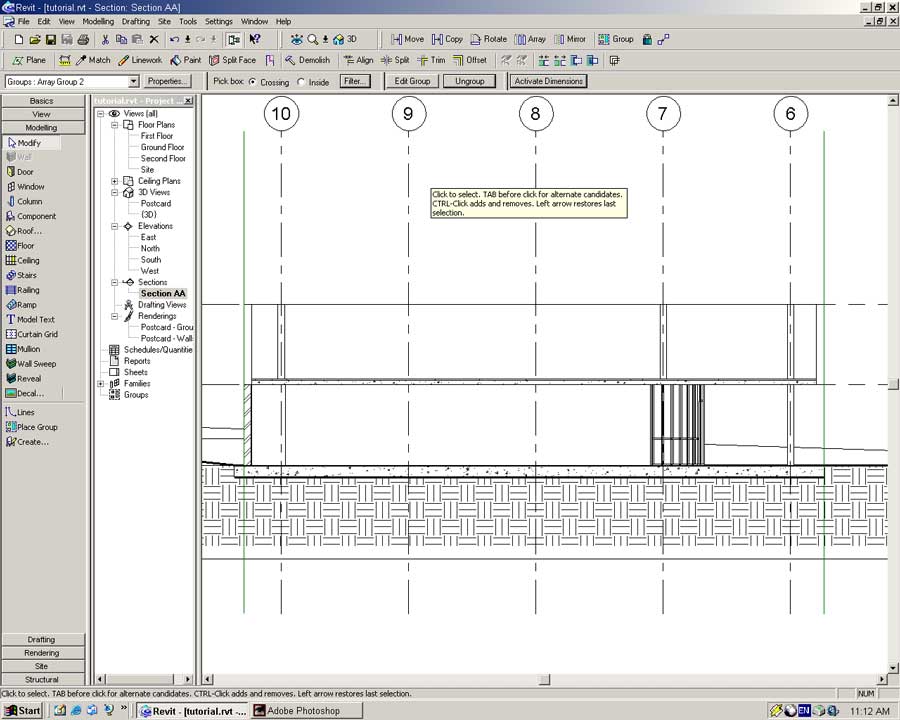Activate the Mirror tool
Image resolution: width=900 pixels, height=720 pixels.
[569, 39]
